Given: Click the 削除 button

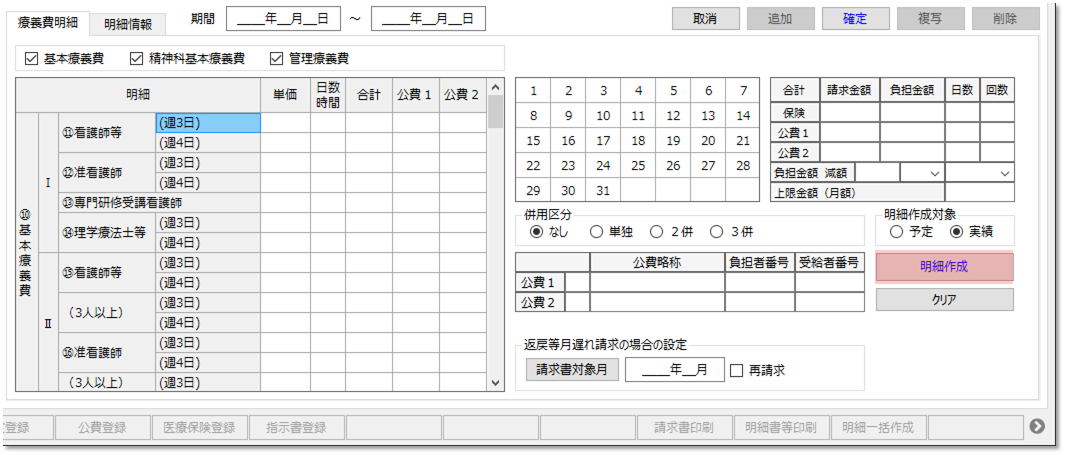Looking at the screenshot, I should [x=1005, y=18].
